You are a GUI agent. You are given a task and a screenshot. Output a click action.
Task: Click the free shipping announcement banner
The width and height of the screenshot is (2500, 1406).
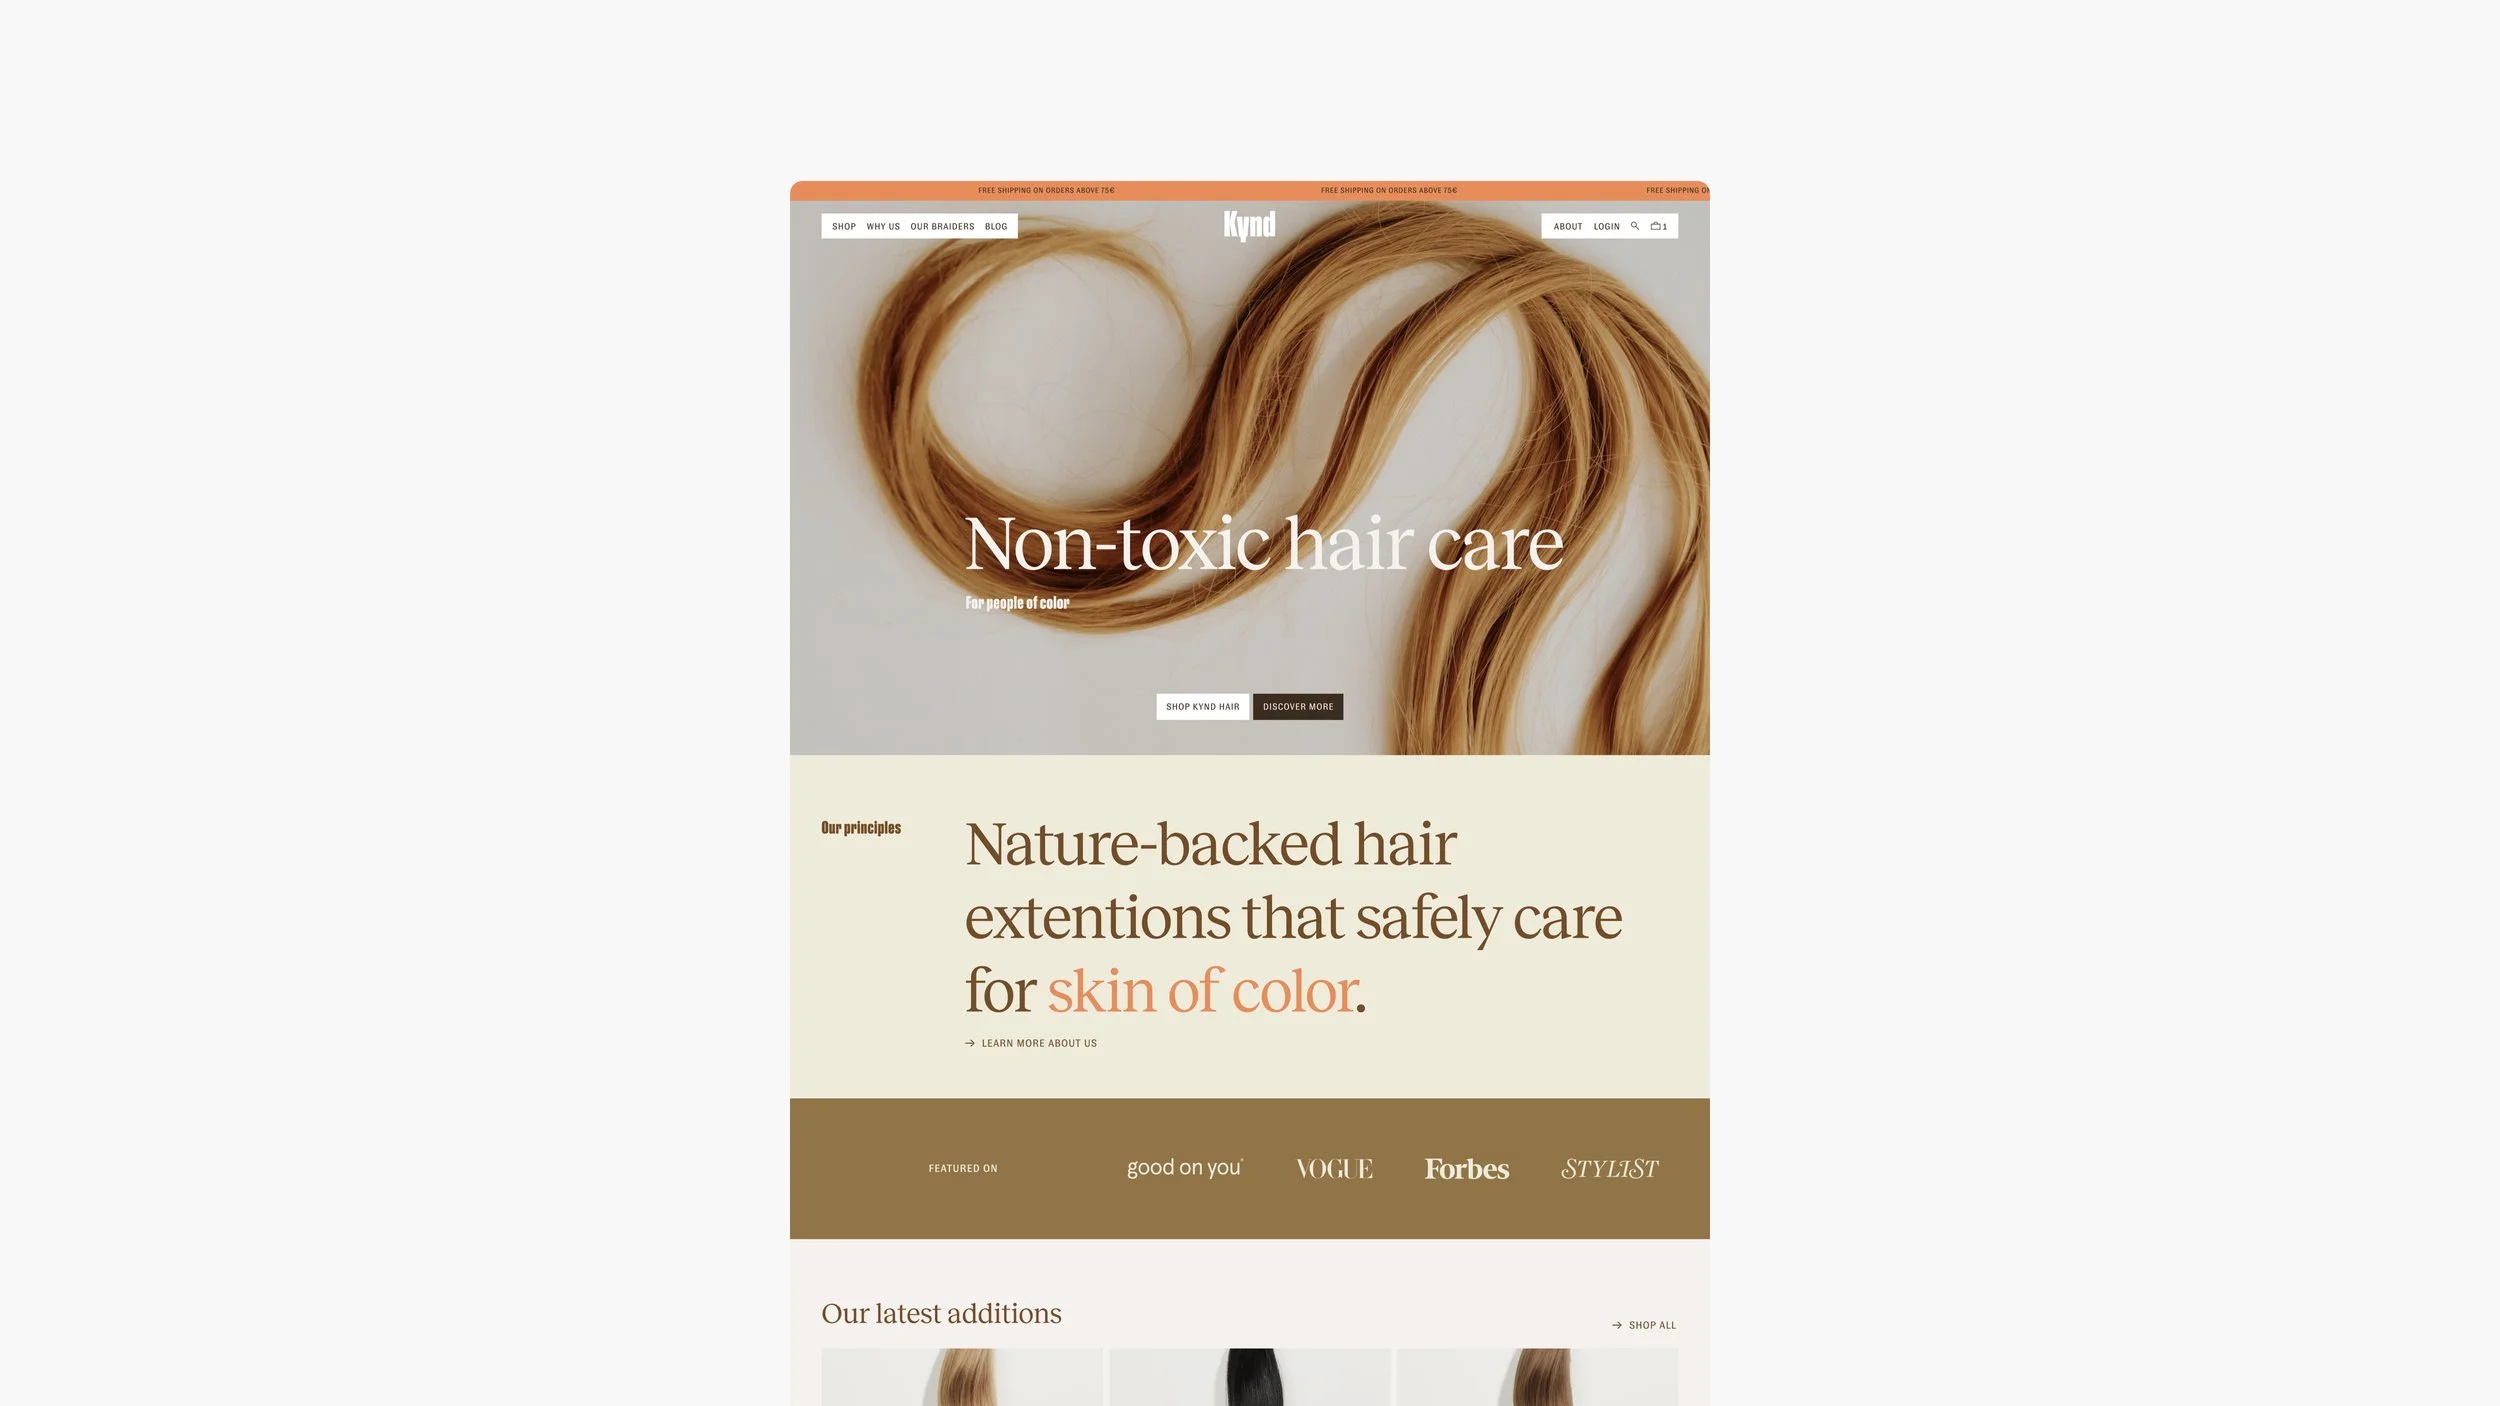point(1249,190)
